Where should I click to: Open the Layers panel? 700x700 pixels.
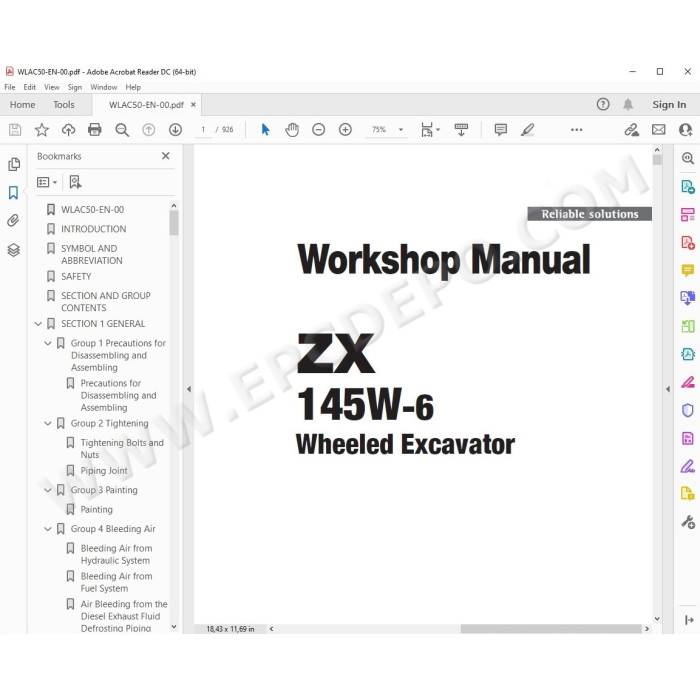click(13, 250)
